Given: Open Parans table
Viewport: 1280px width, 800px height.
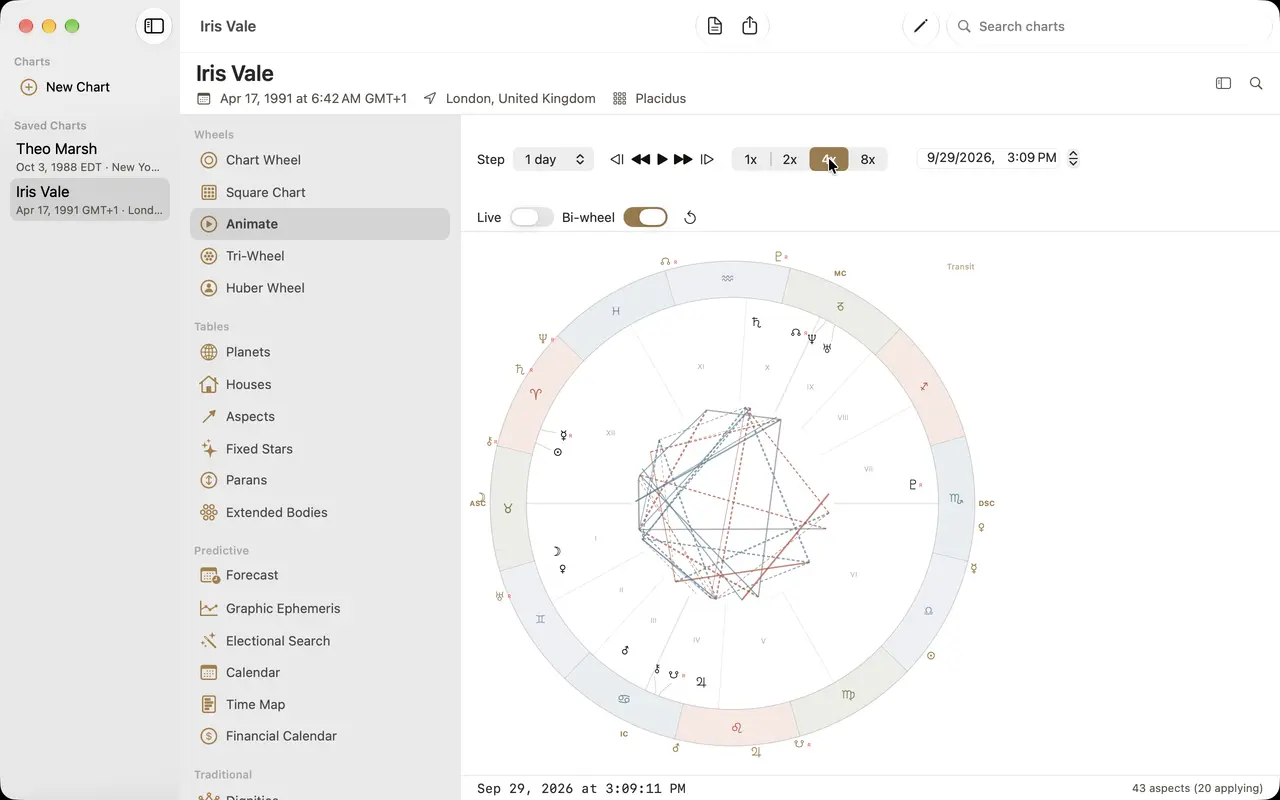Looking at the screenshot, I should 320,480.
